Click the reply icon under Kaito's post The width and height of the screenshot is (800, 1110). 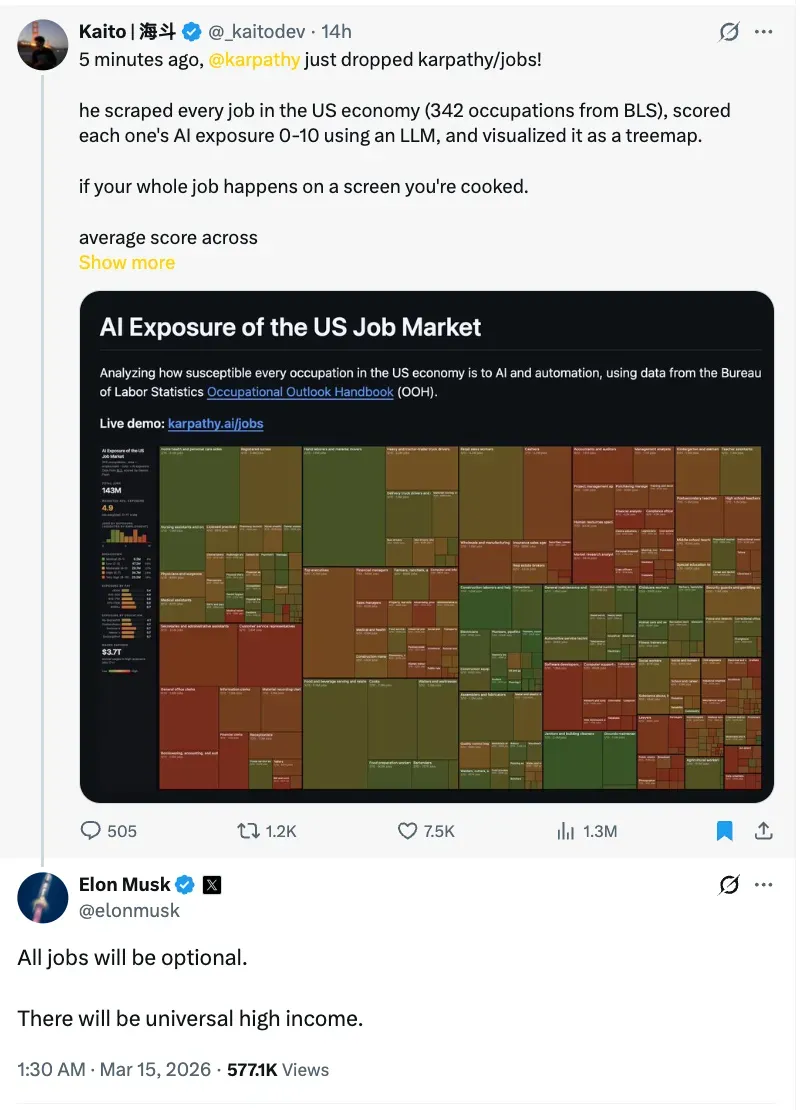coord(92,830)
